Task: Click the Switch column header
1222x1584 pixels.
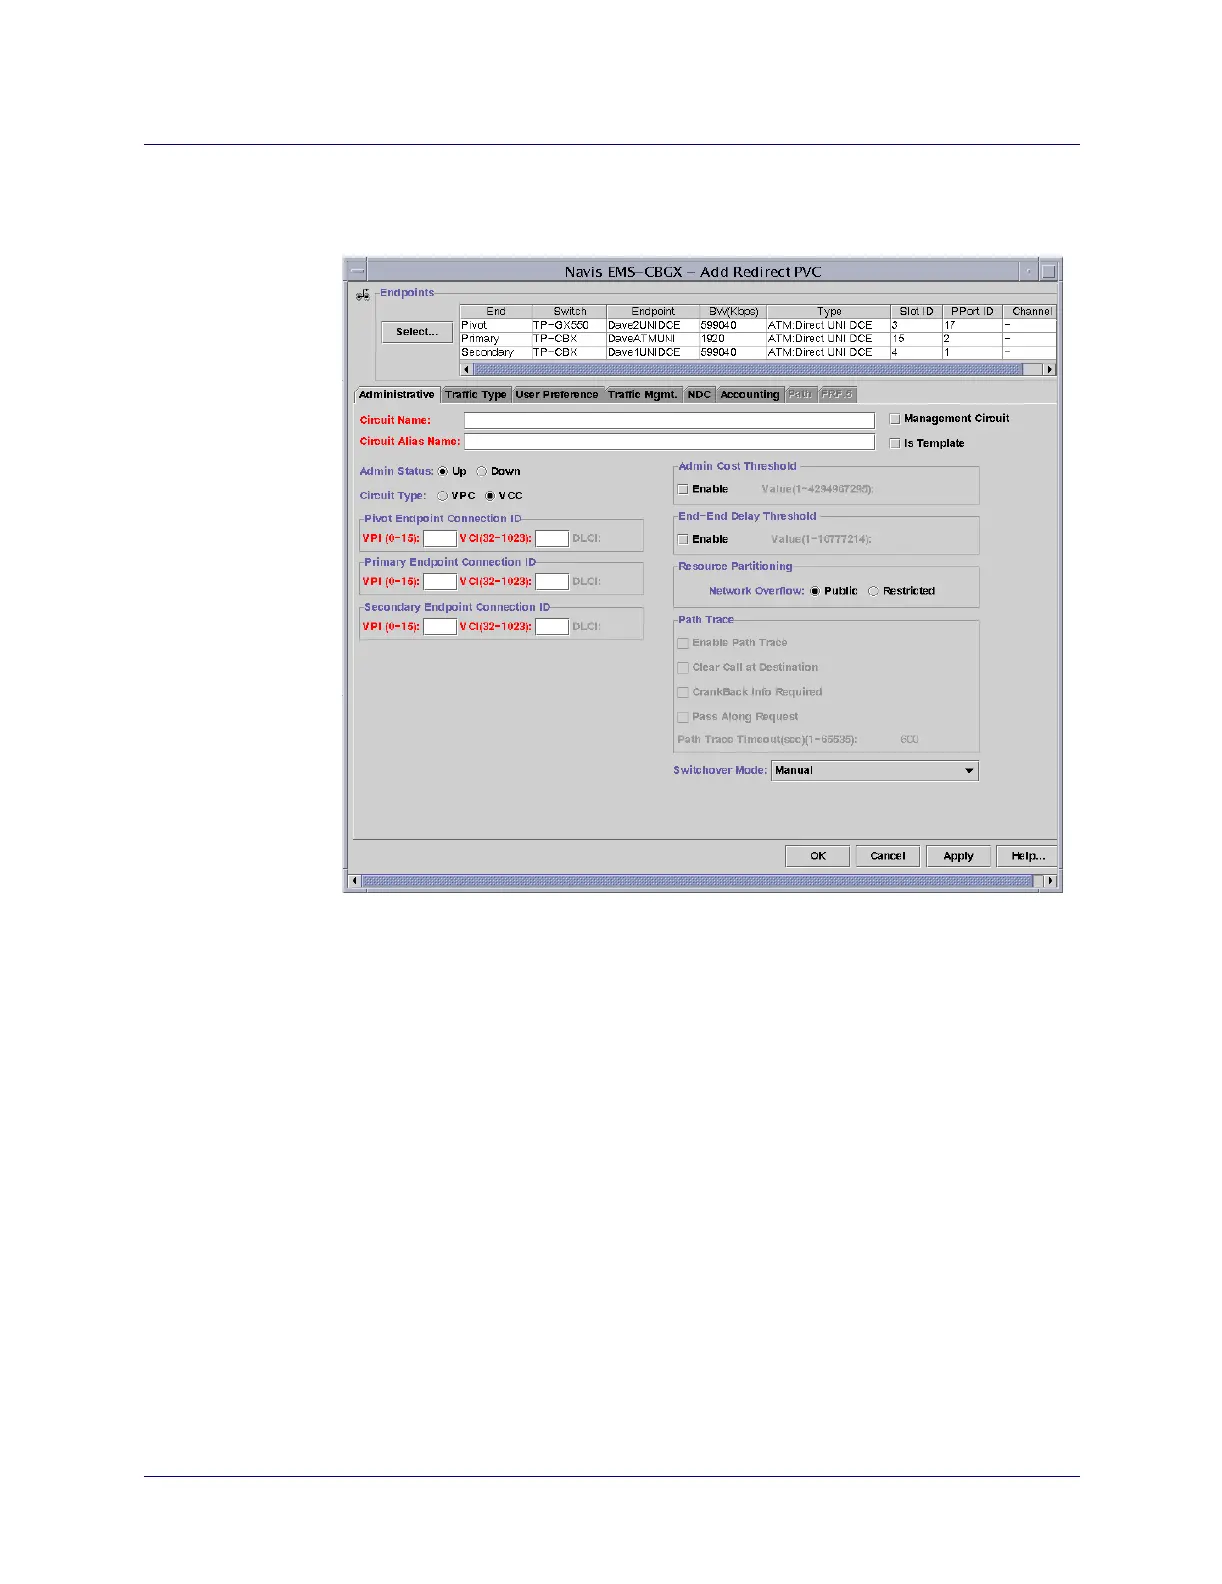Action: [569, 312]
